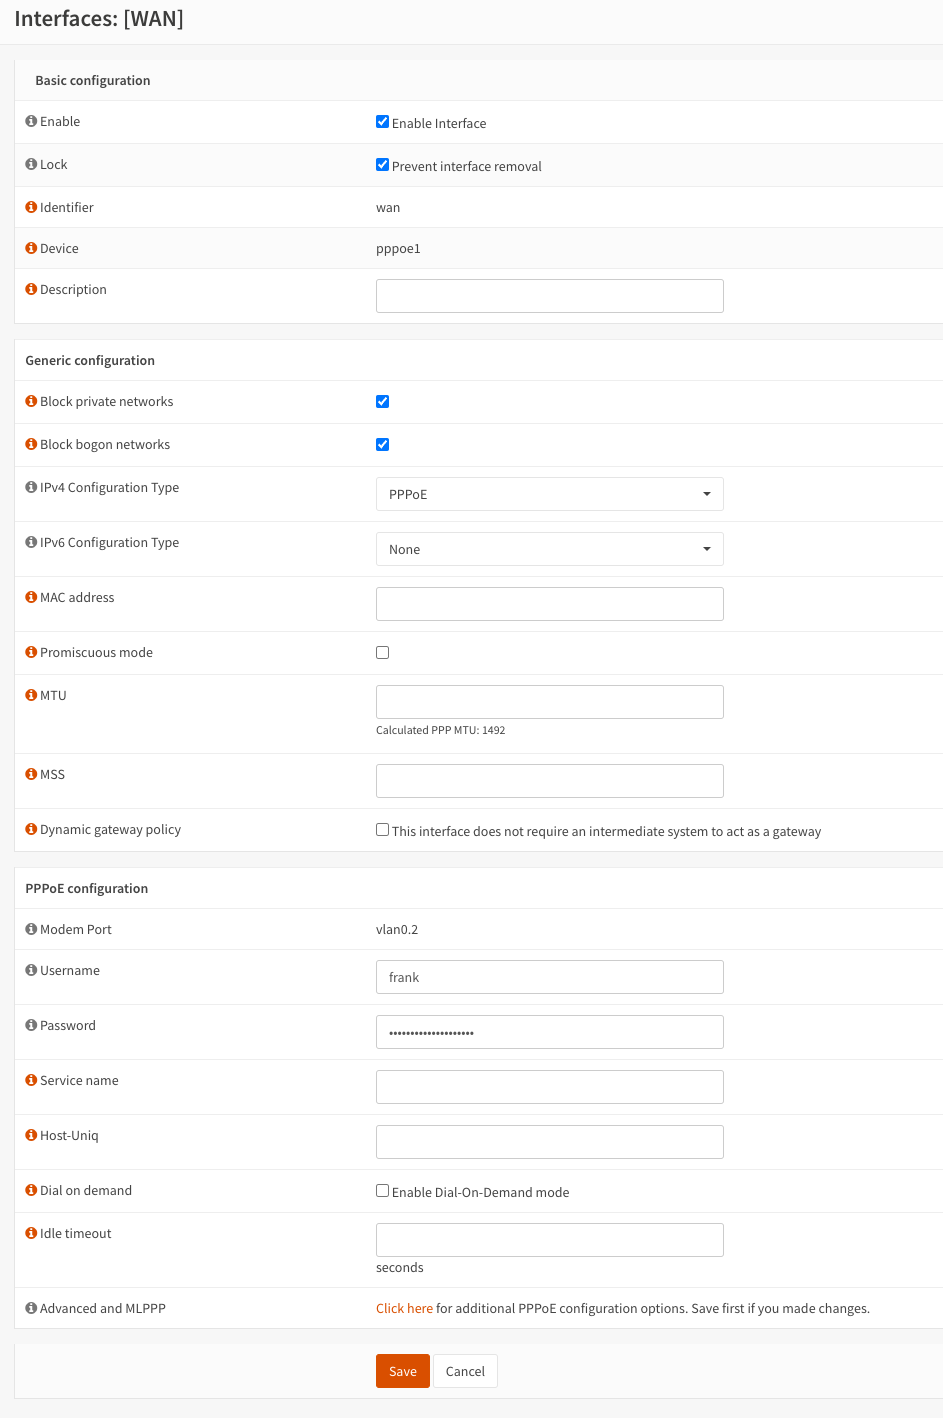Cancel the interface changes
This screenshot has width=943, height=1418.
pos(465,1371)
